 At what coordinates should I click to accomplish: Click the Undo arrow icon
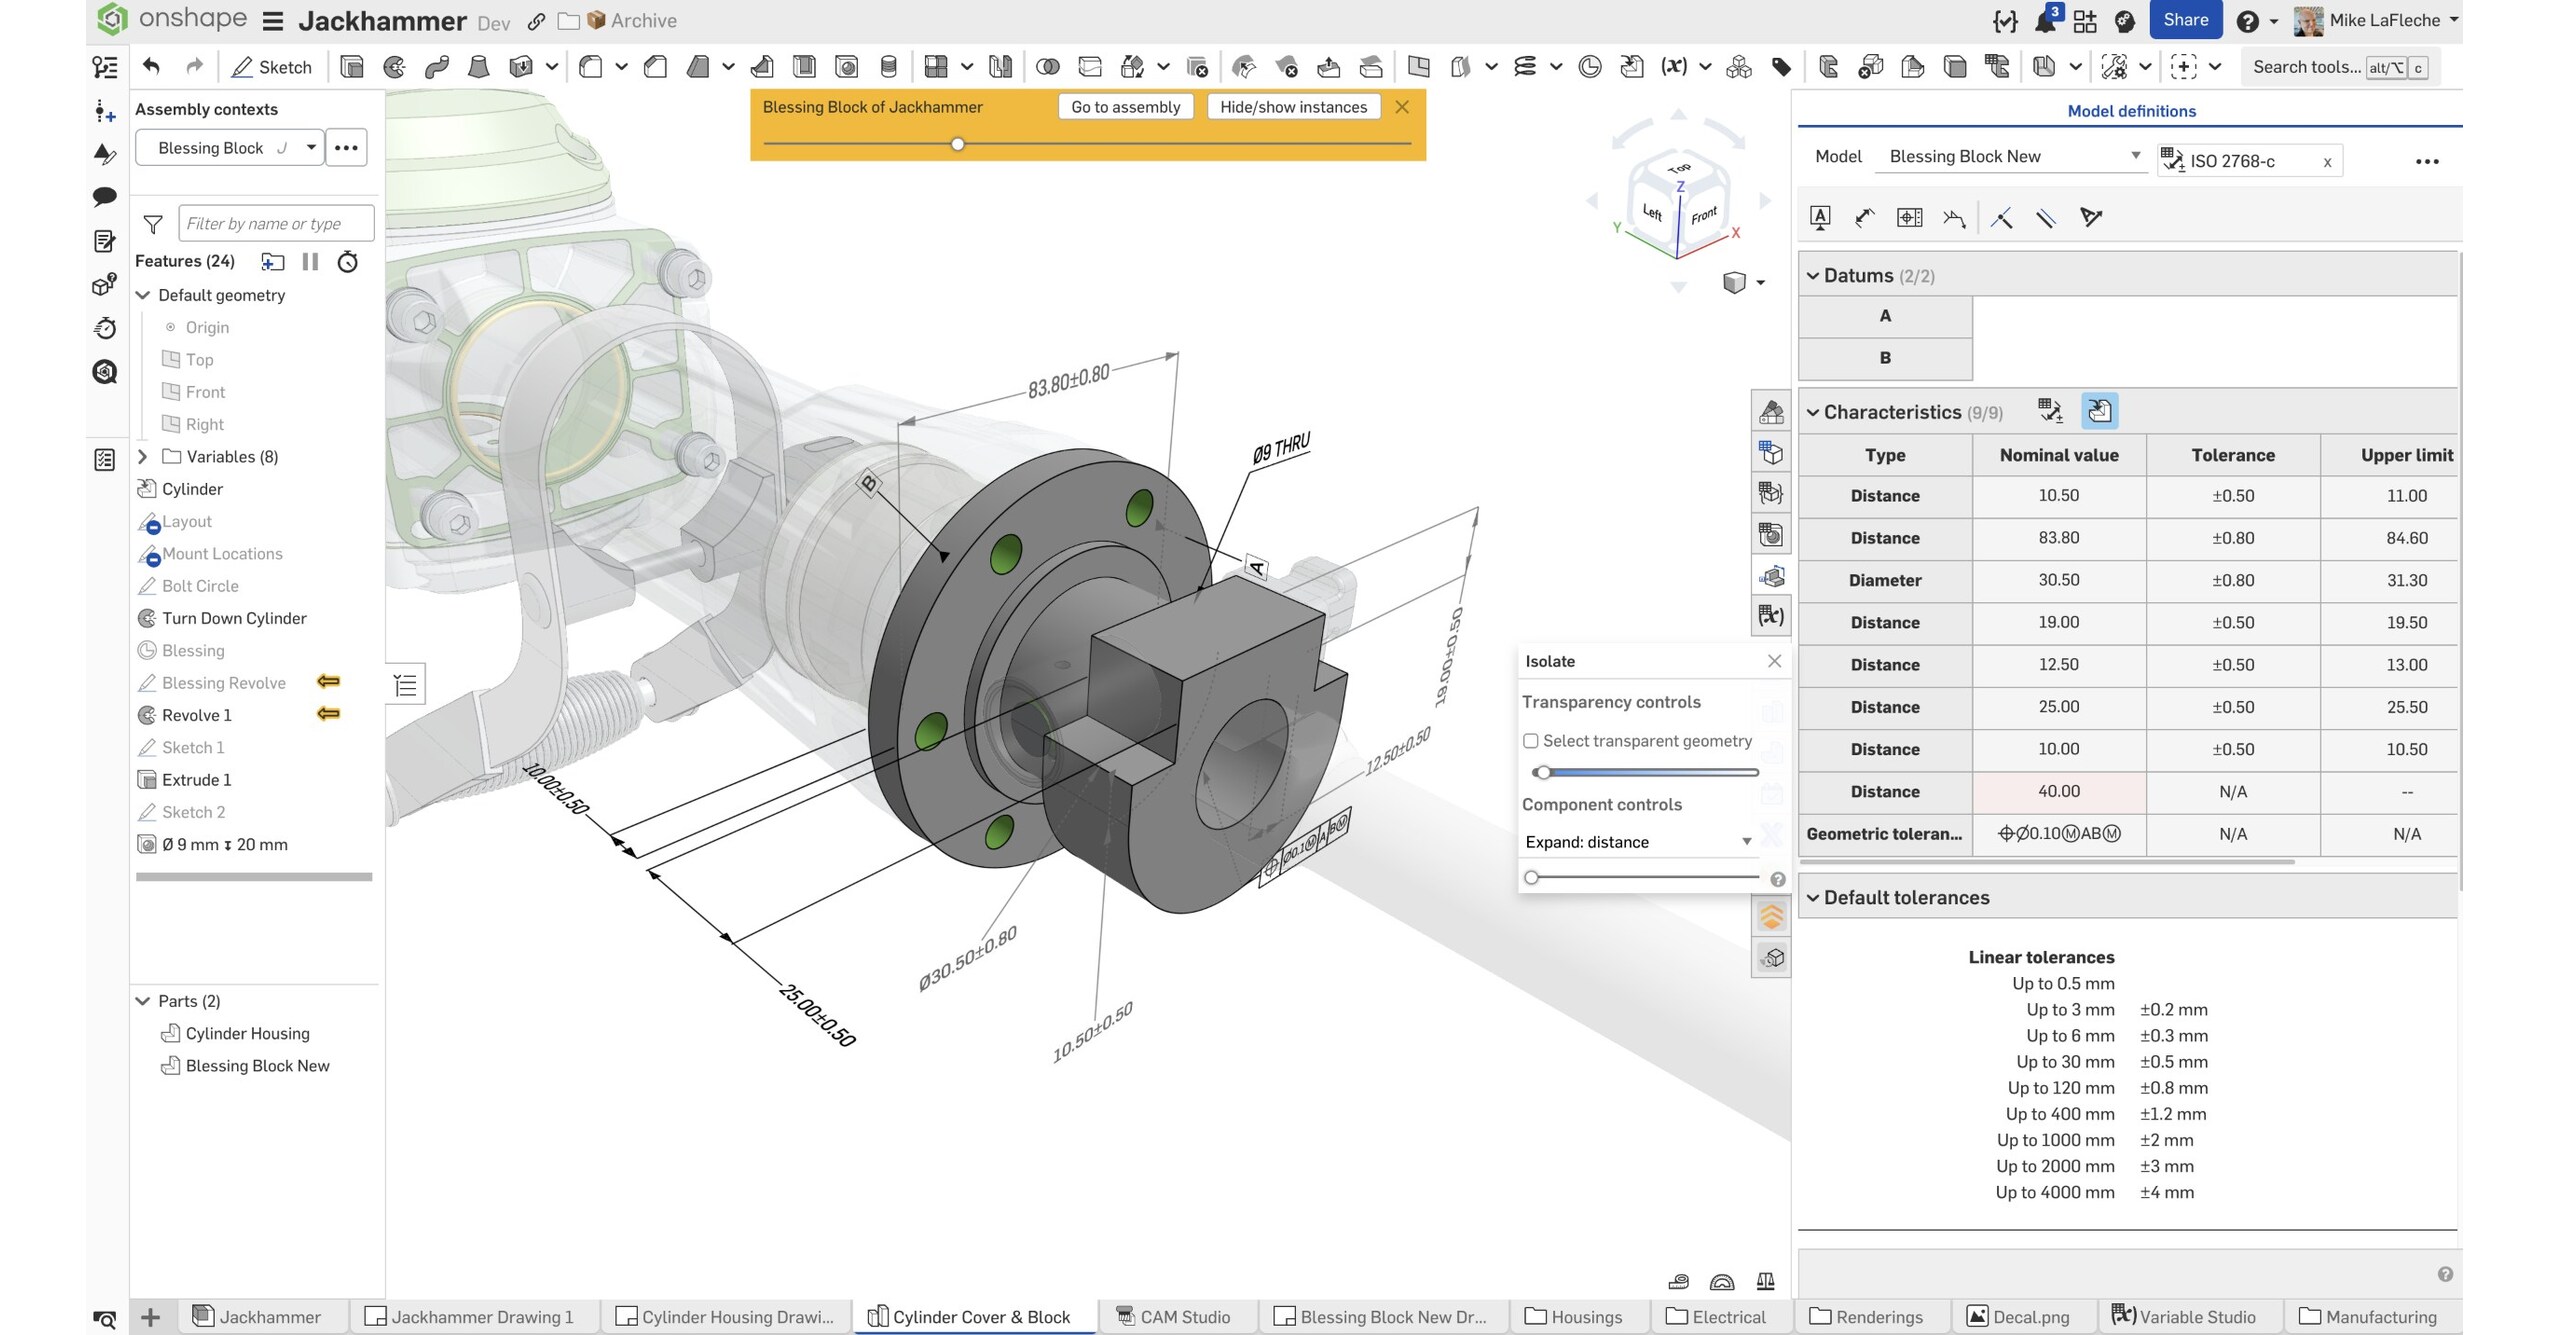[x=151, y=67]
